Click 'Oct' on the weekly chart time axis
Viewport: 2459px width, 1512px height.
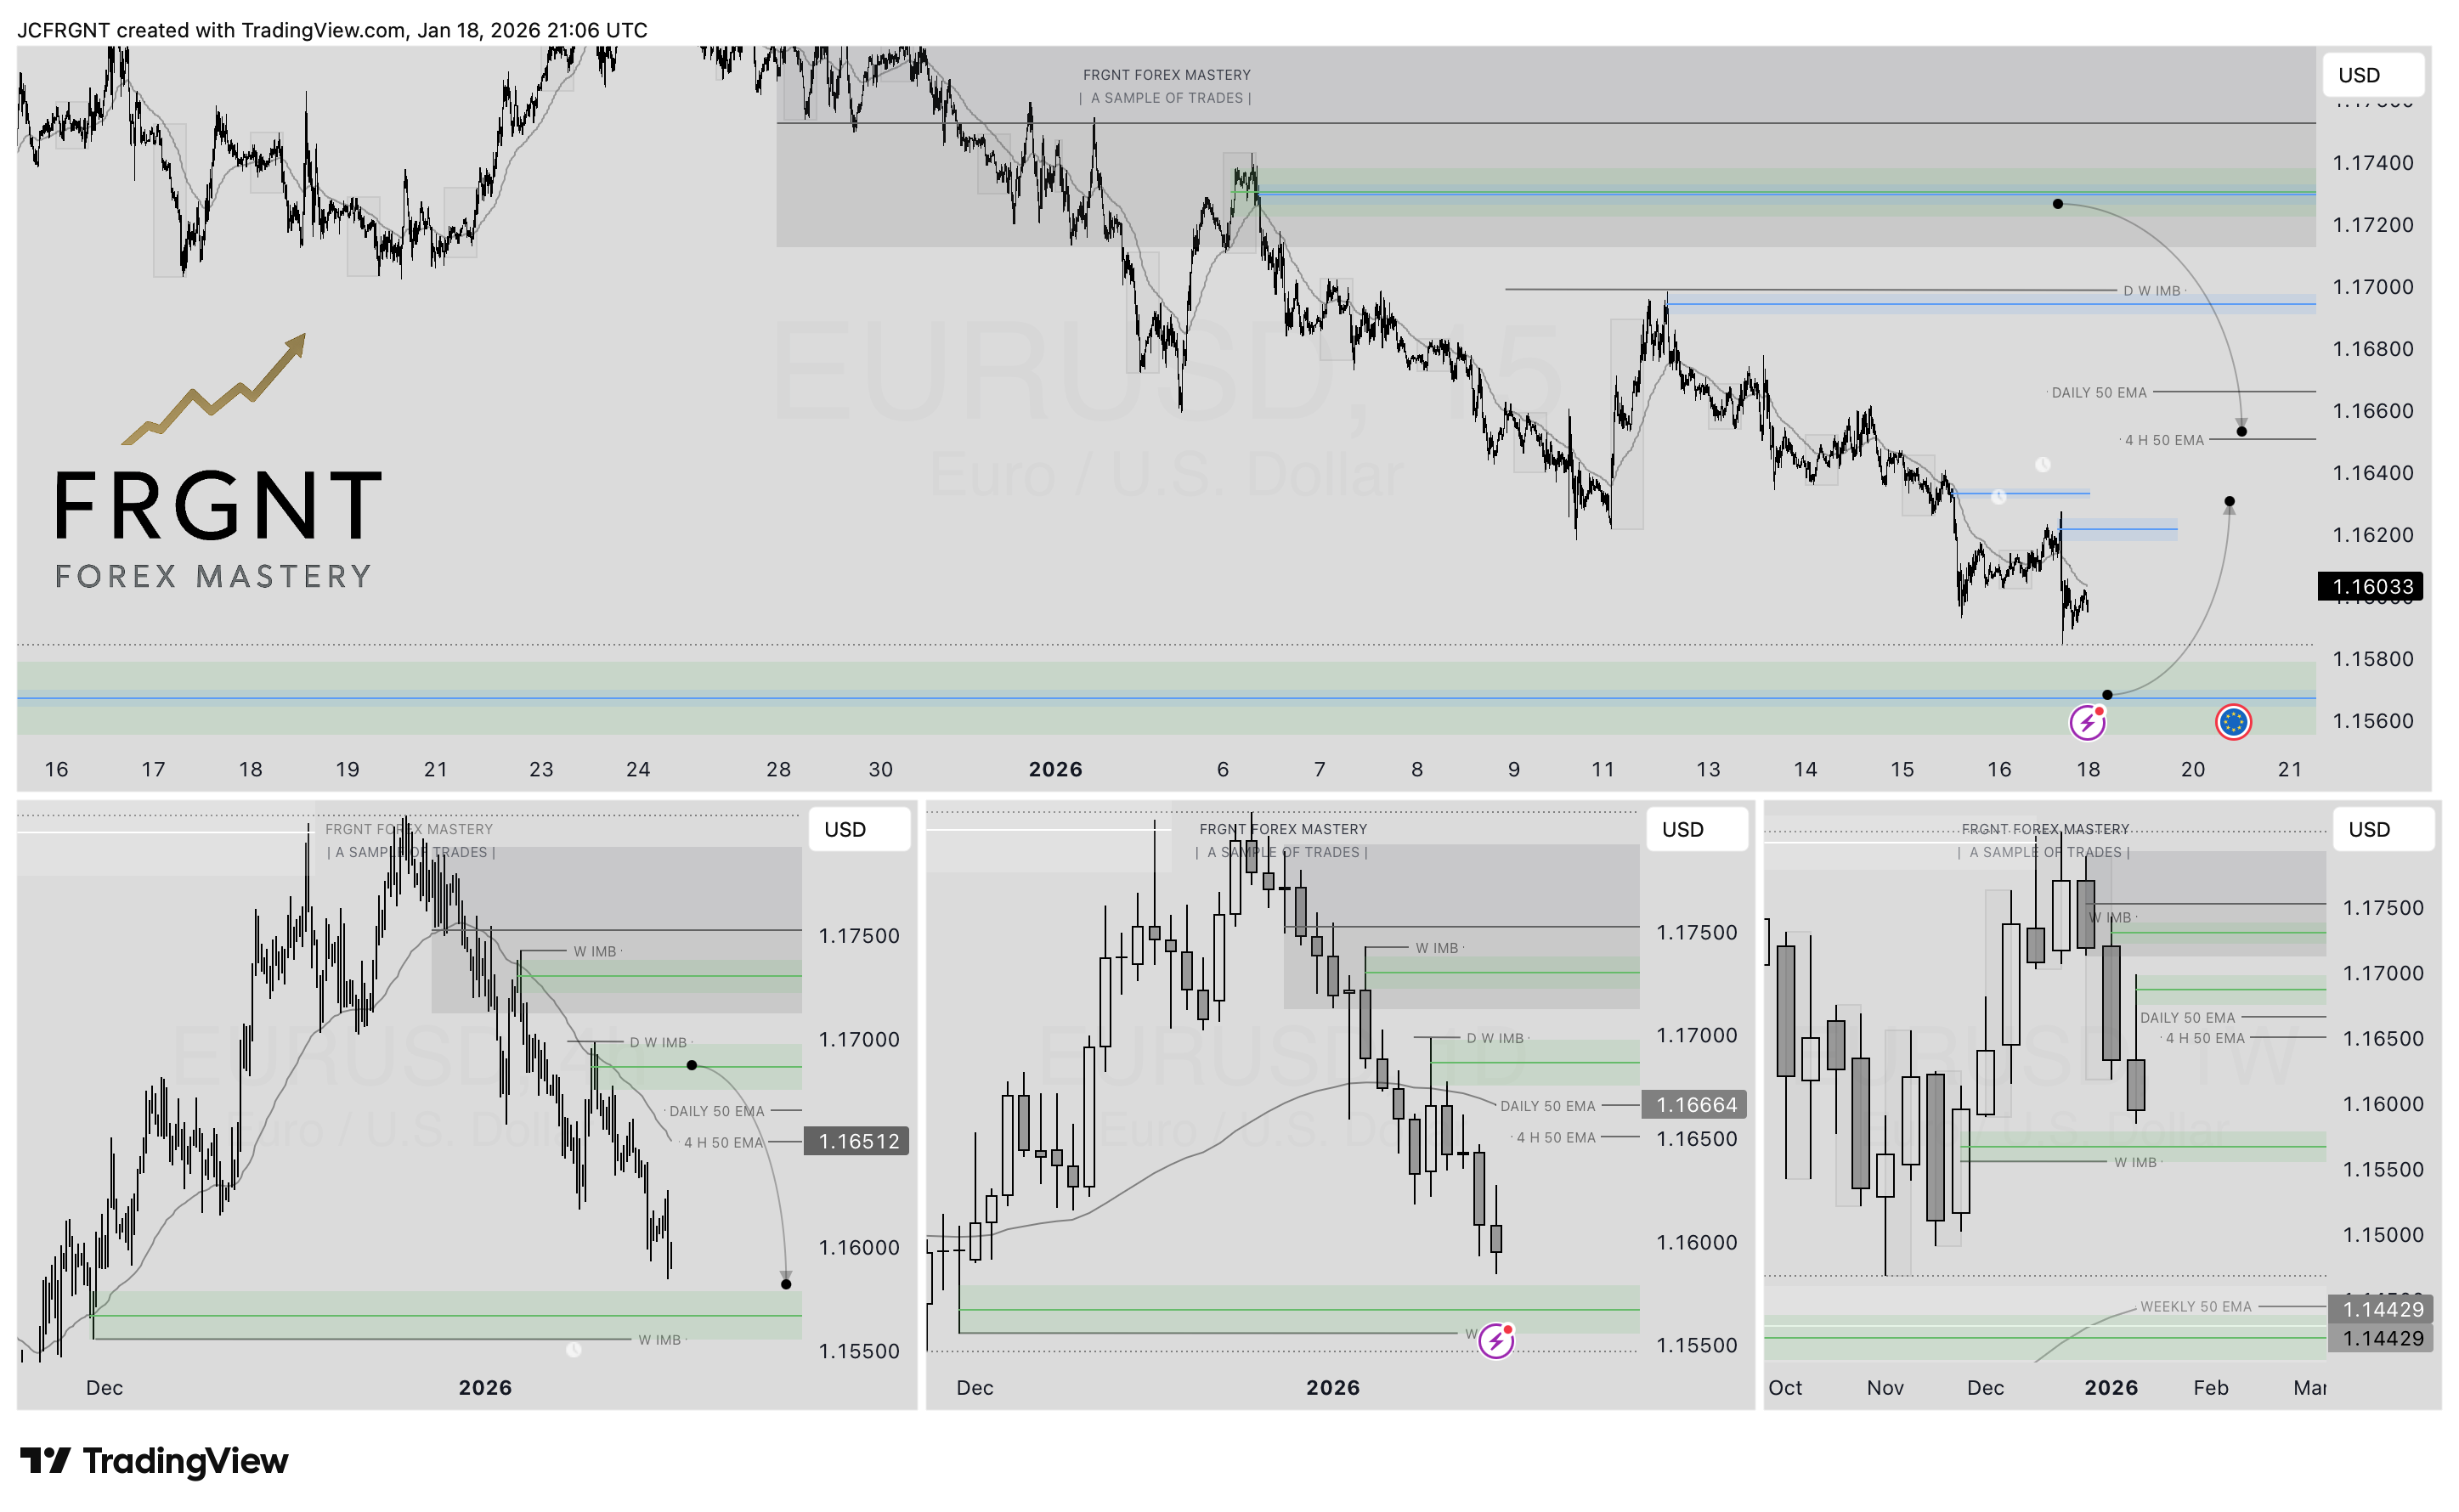pos(1785,1387)
